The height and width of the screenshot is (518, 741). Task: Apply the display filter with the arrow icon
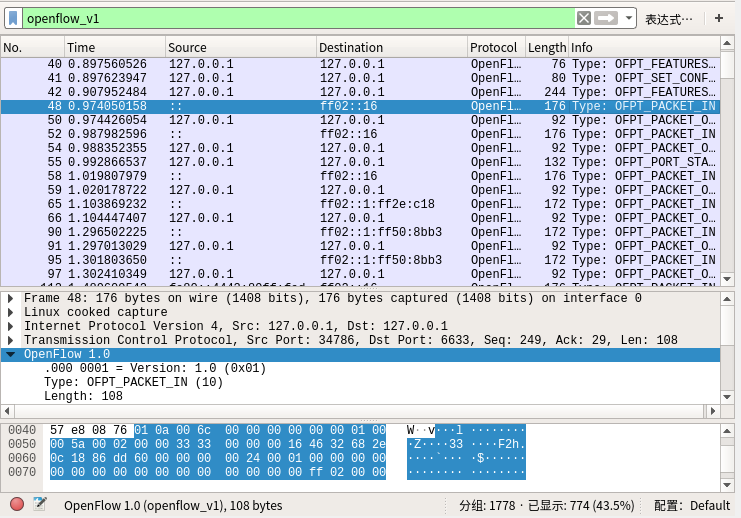[x=606, y=18]
